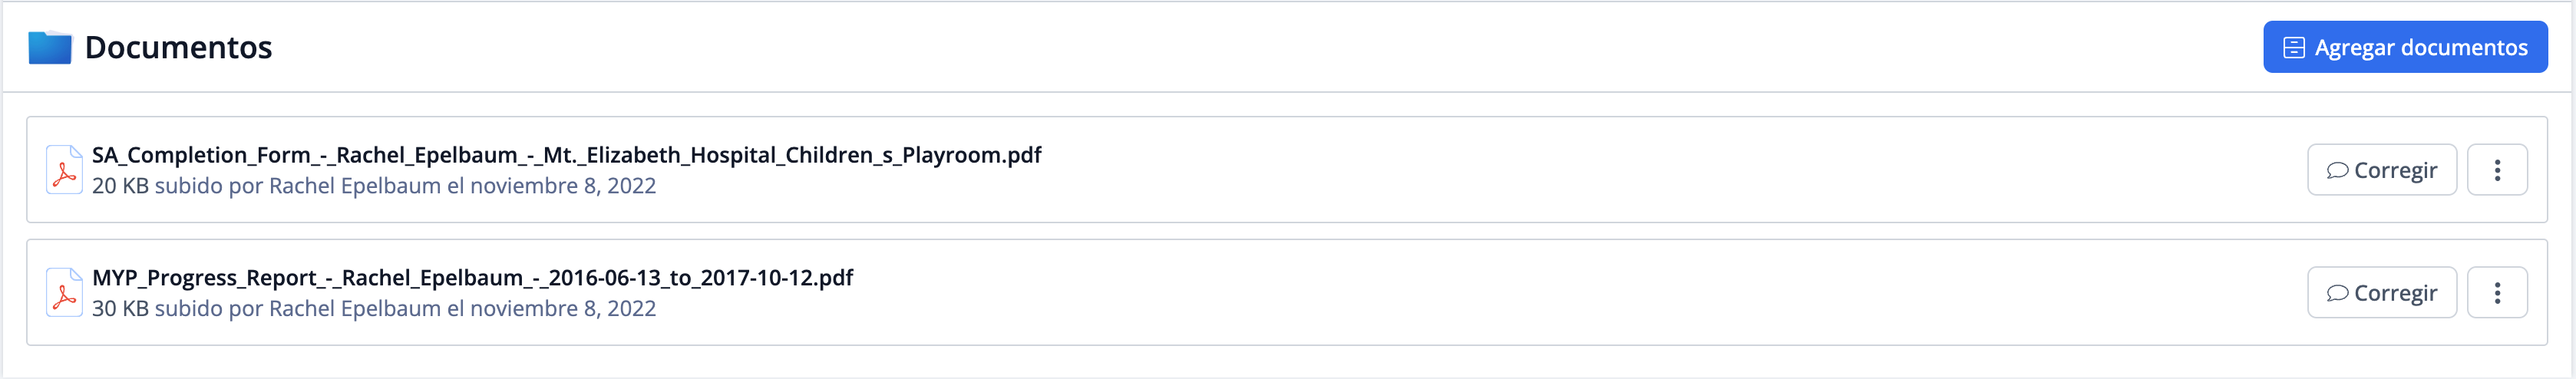Click the document icon inside Agregar documentos
Viewport: 2576px width, 379px height.
pos(2293,48)
